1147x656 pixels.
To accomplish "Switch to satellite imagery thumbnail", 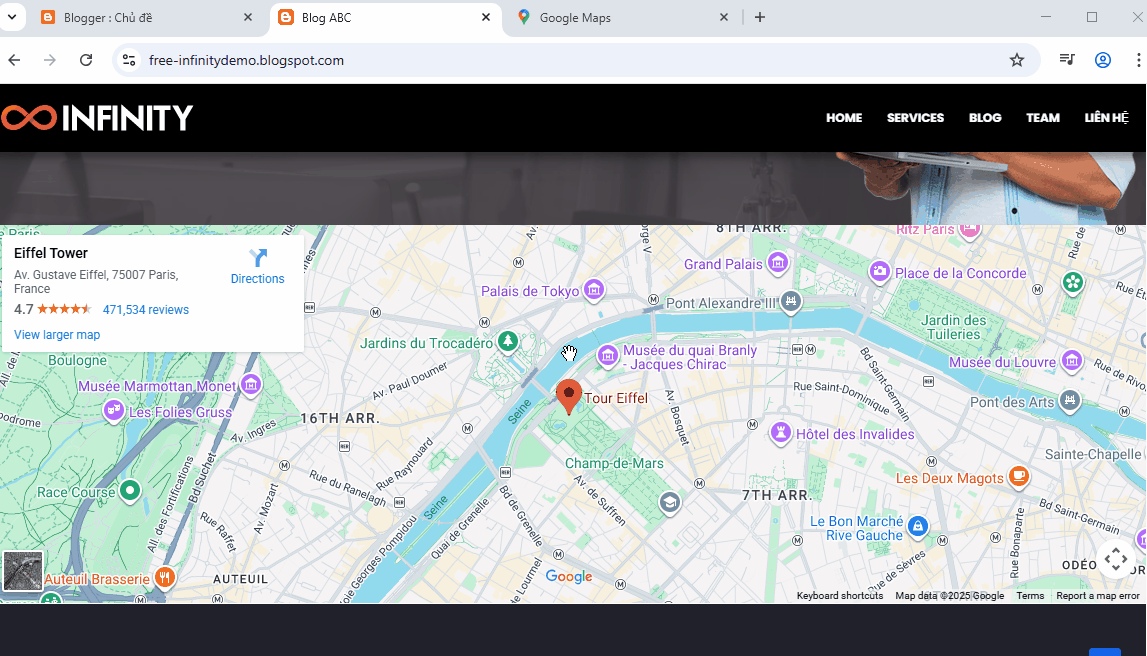I will pos(23,570).
